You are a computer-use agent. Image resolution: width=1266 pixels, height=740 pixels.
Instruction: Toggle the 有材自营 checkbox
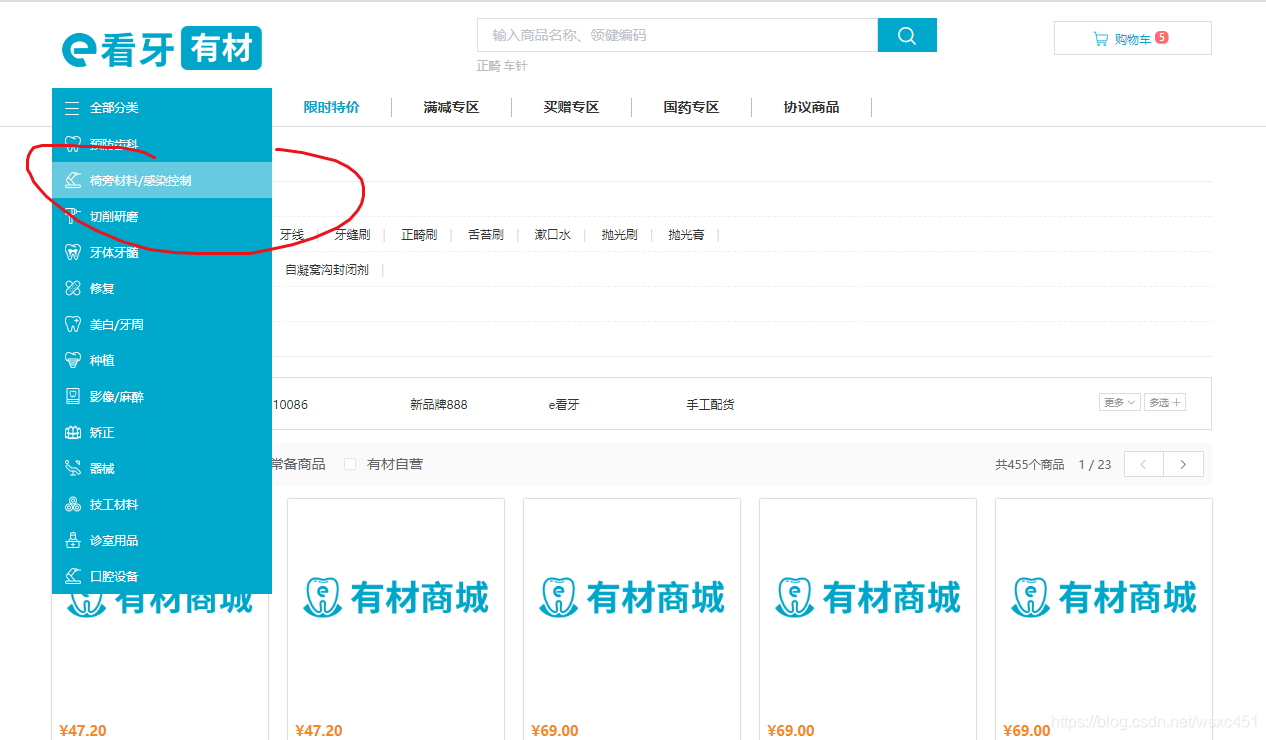tap(350, 464)
